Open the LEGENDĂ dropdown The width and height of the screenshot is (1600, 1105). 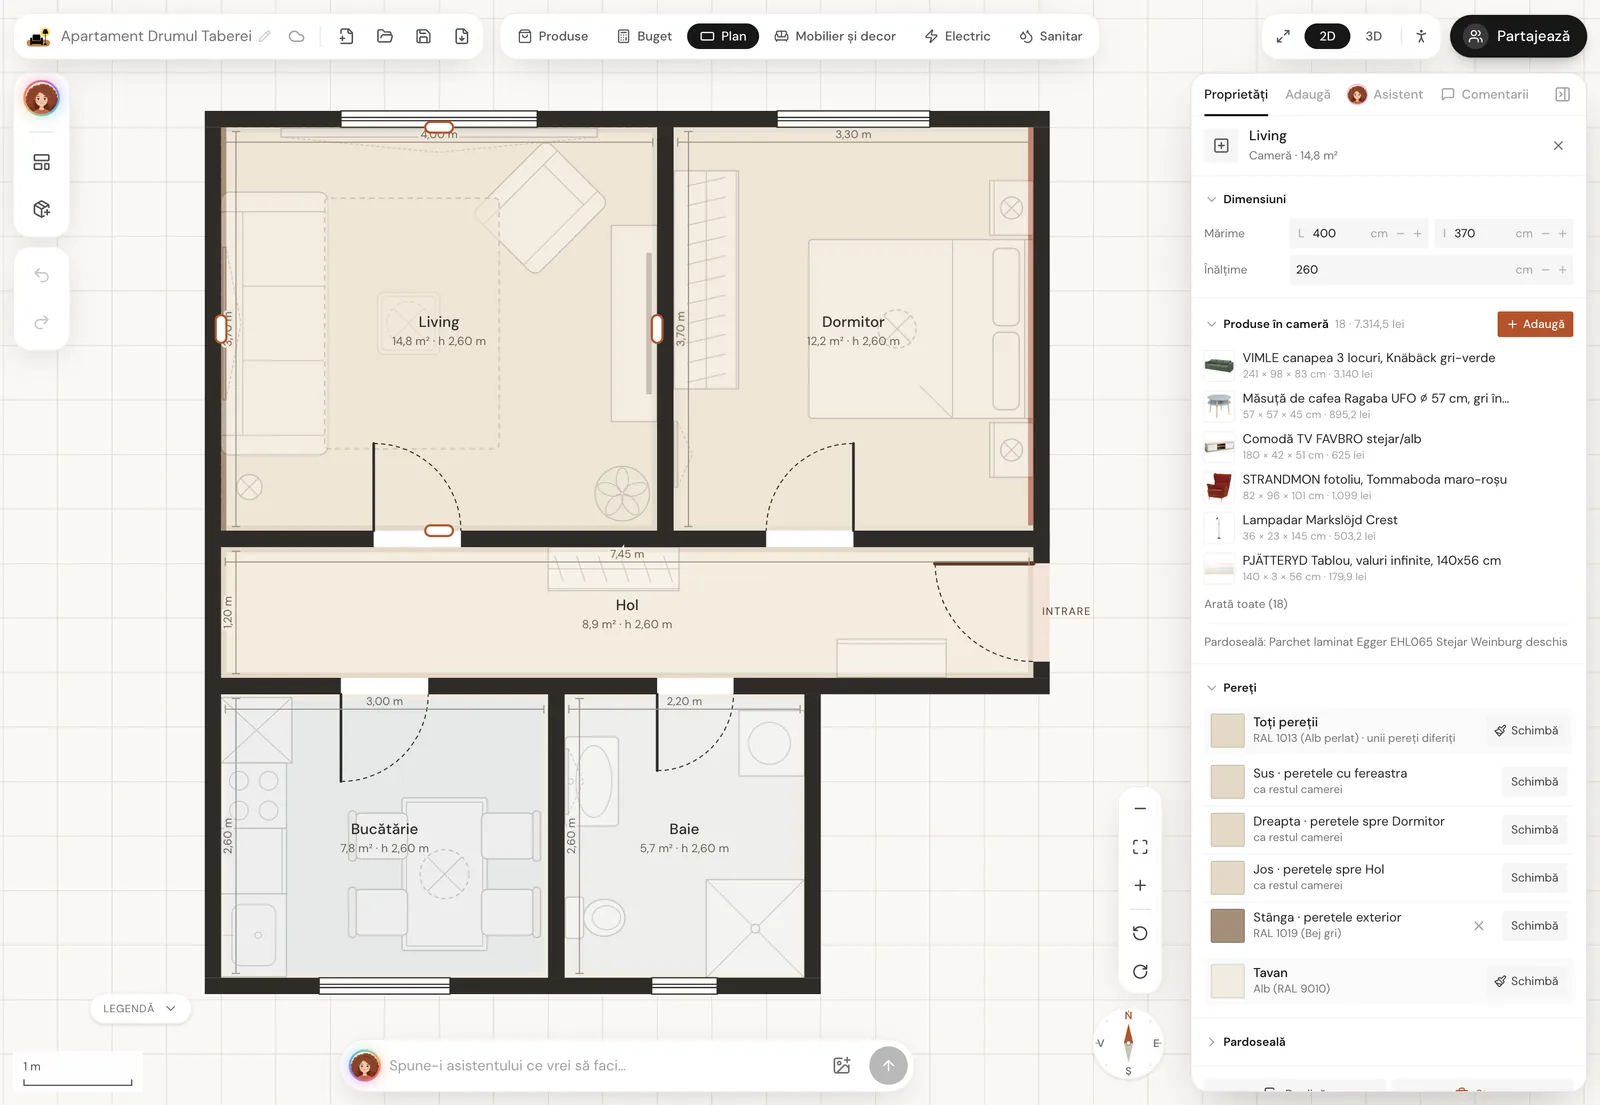point(140,1009)
